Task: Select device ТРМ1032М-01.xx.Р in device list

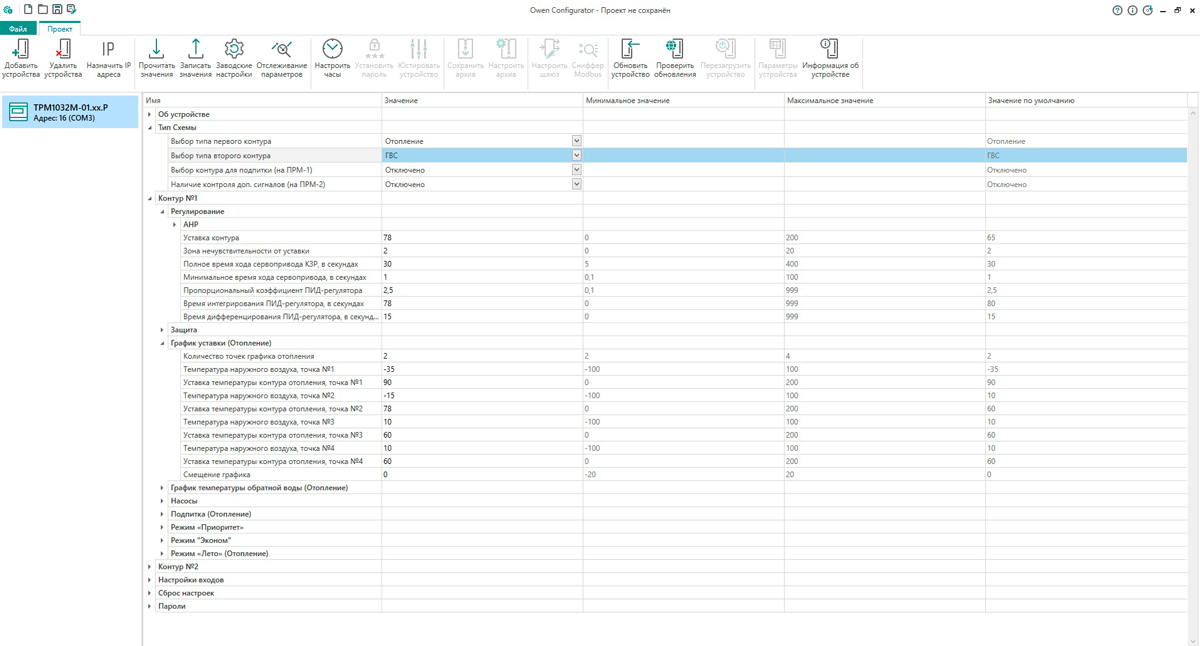Action: click(70, 112)
